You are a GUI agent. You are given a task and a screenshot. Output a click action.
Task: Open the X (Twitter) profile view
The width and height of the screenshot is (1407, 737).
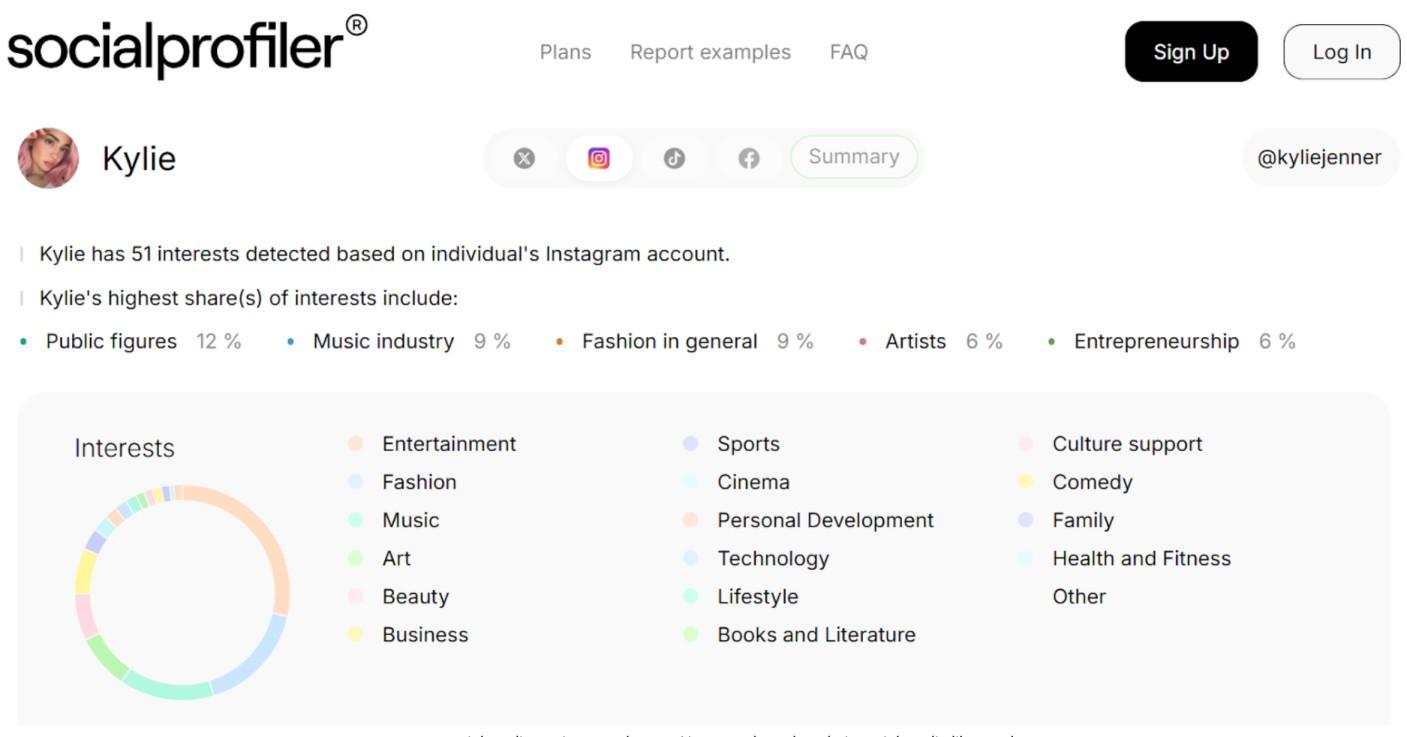(524, 157)
